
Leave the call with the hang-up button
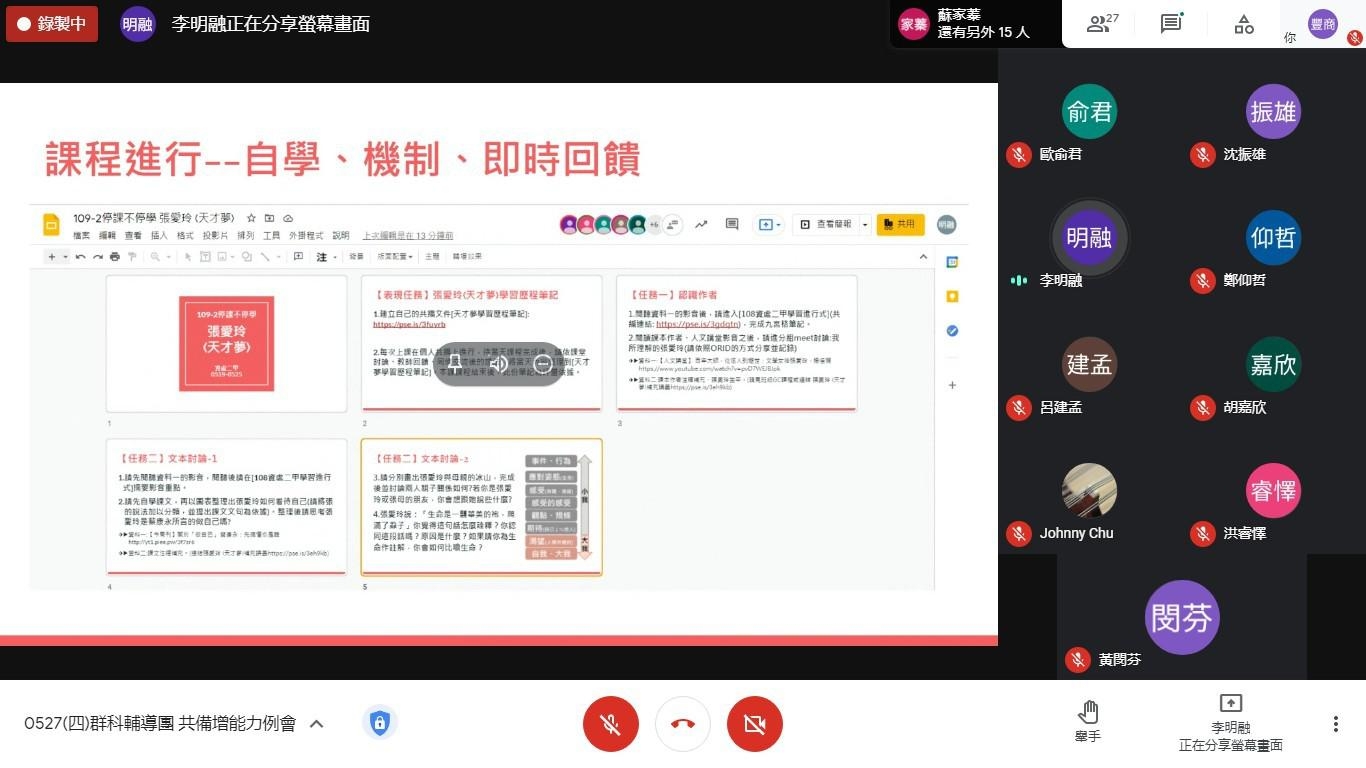point(683,723)
